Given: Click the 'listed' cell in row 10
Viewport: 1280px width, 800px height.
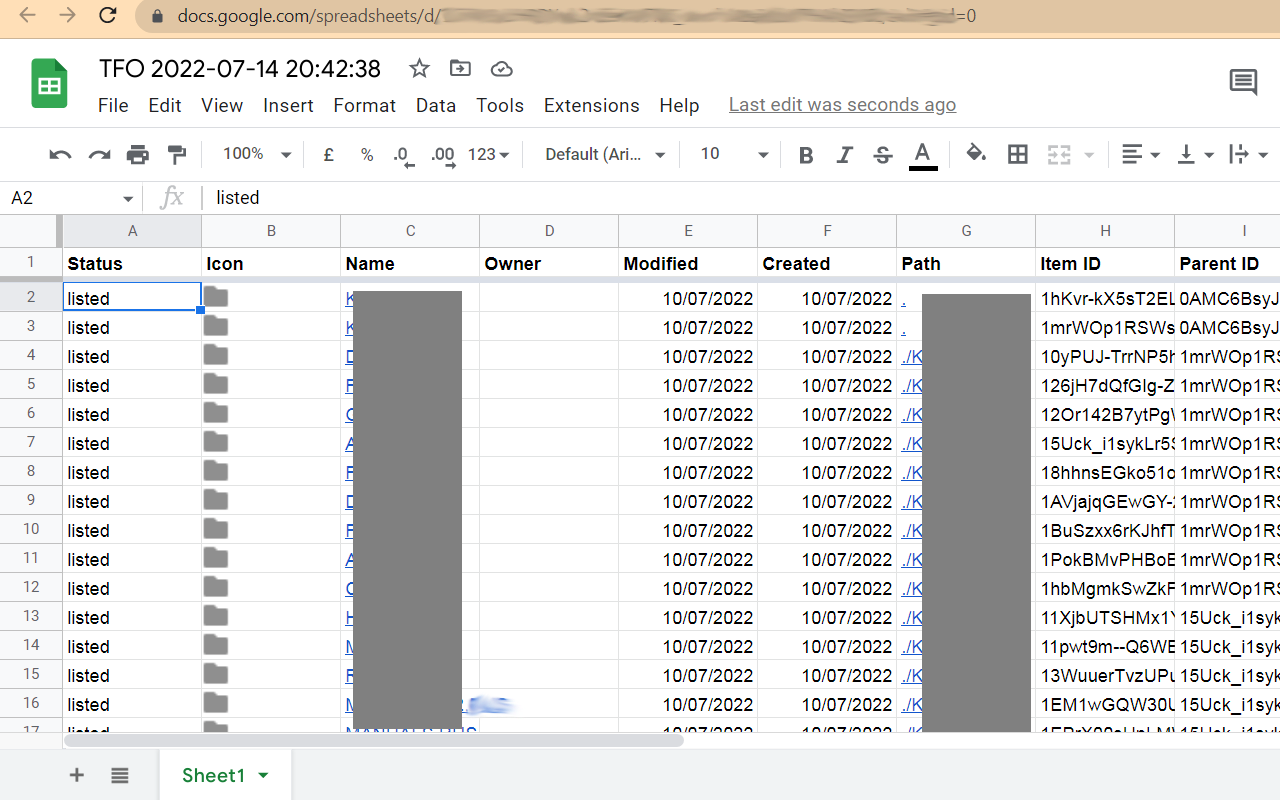Looking at the screenshot, I should click(x=132, y=530).
